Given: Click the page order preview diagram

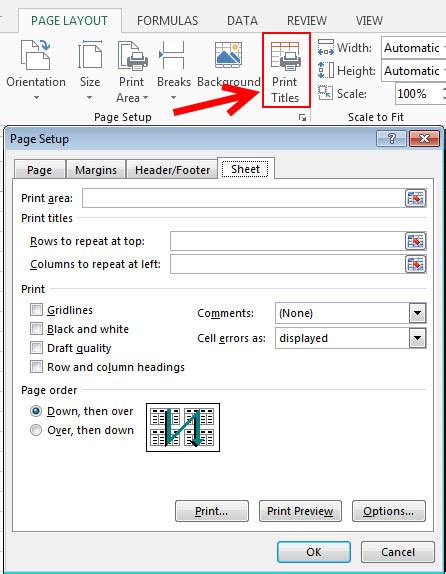Looking at the screenshot, I should (x=183, y=427).
